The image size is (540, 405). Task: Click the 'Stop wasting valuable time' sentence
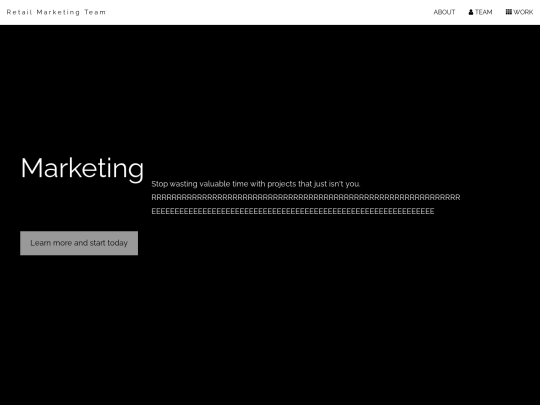(x=256, y=184)
